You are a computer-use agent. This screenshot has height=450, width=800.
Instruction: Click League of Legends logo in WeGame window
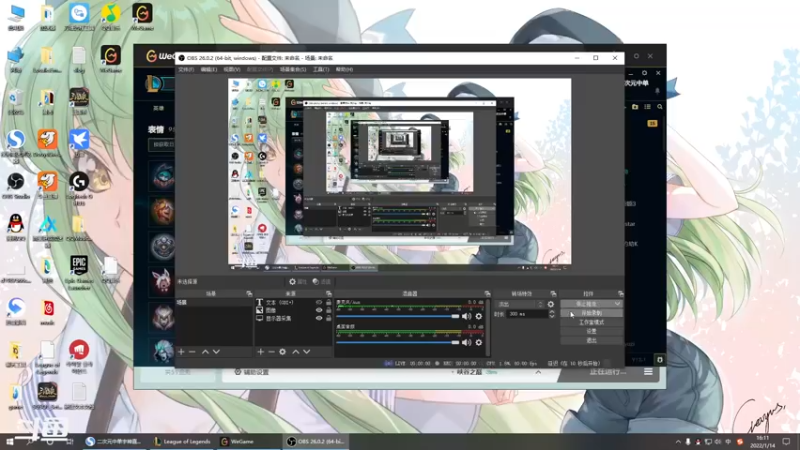click(154, 84)
